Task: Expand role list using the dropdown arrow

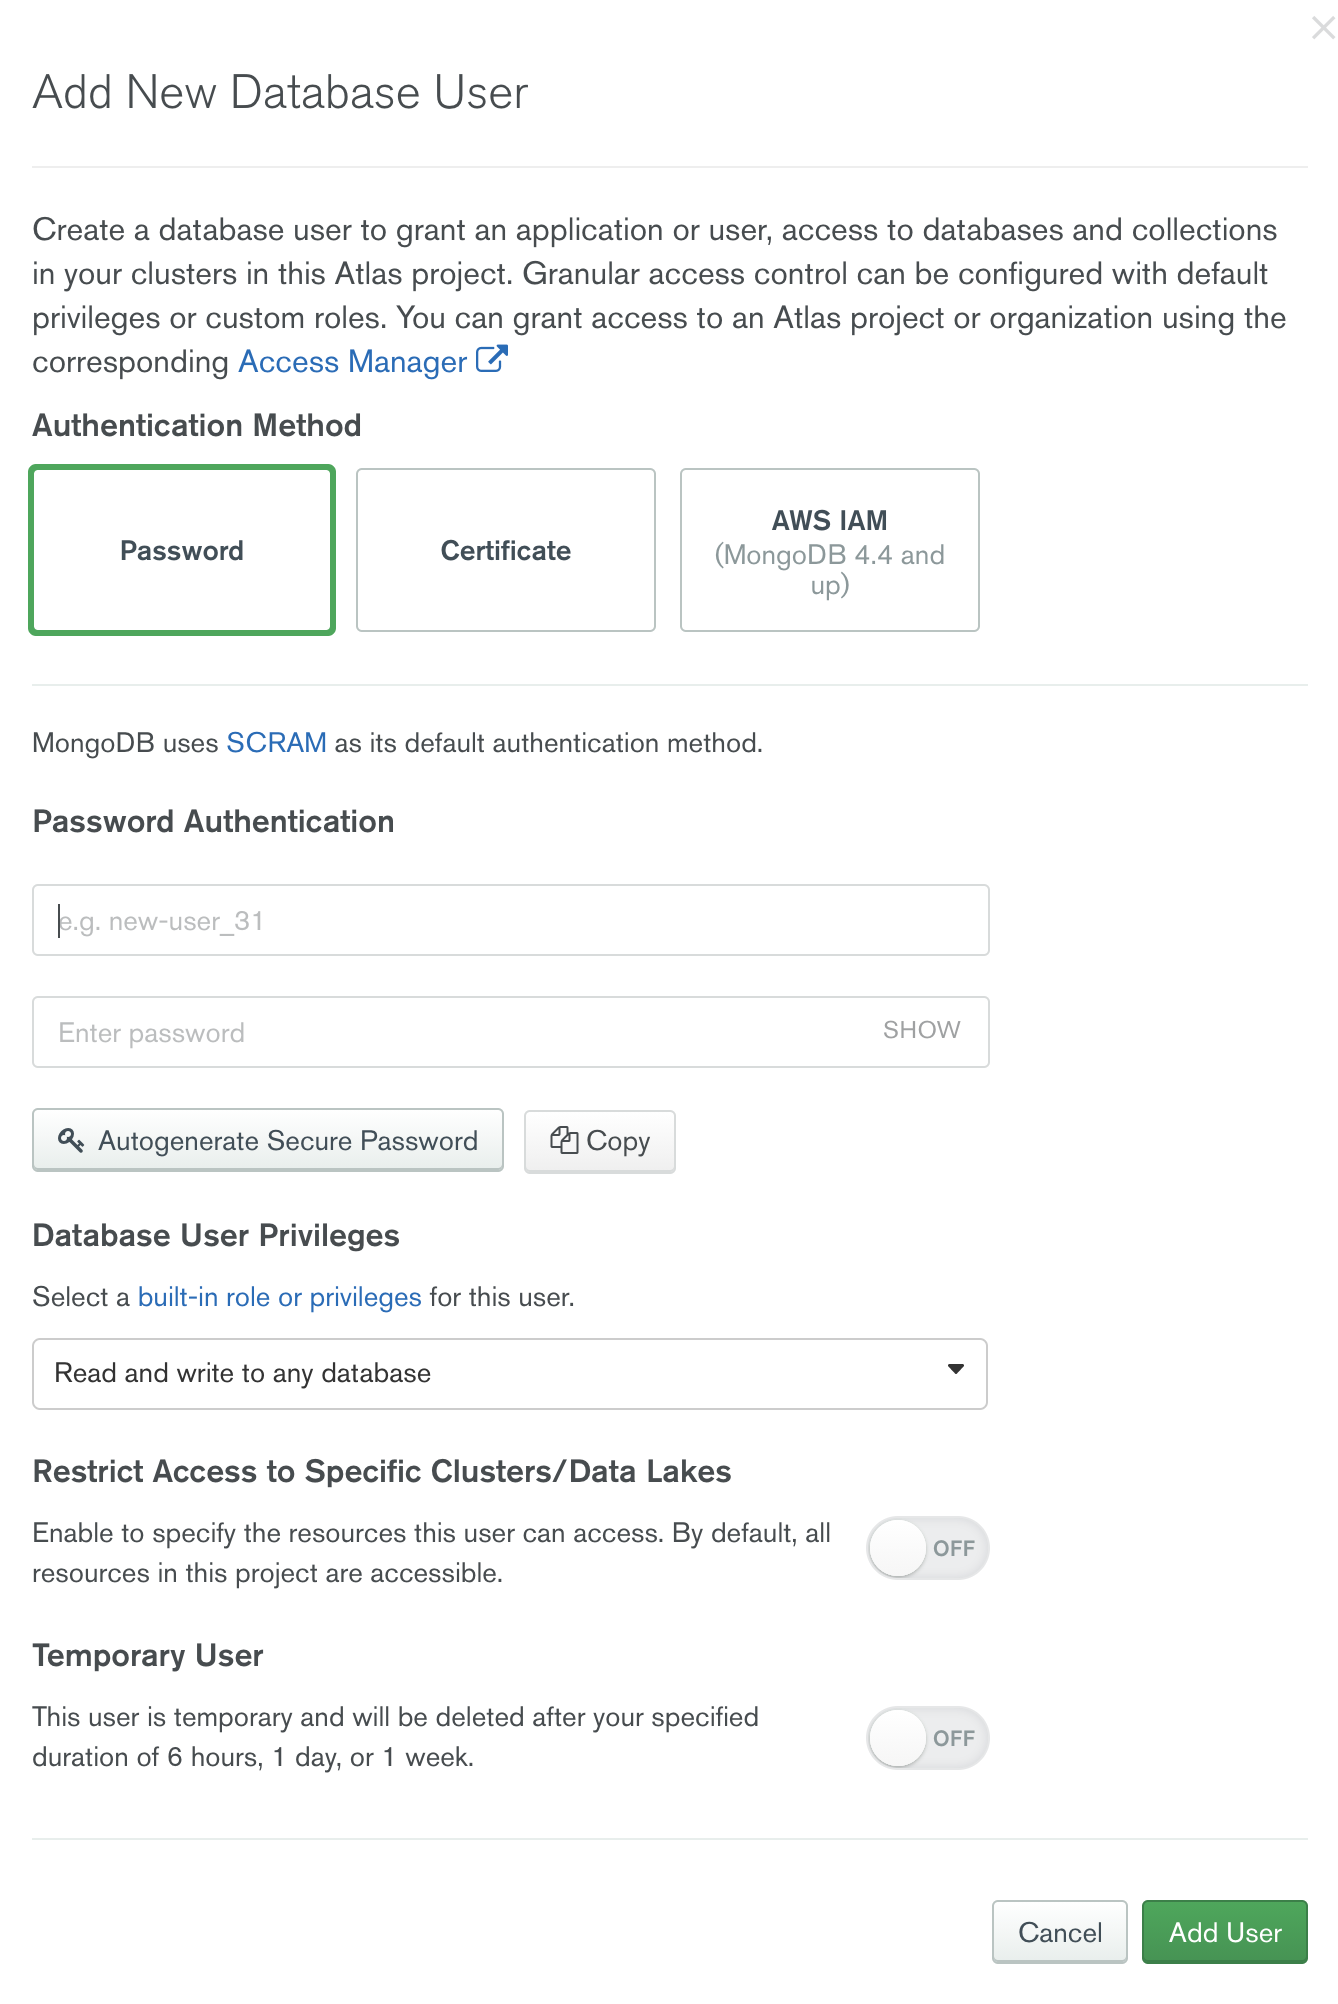Action: pyautogui.click(x=956, y=1369)
